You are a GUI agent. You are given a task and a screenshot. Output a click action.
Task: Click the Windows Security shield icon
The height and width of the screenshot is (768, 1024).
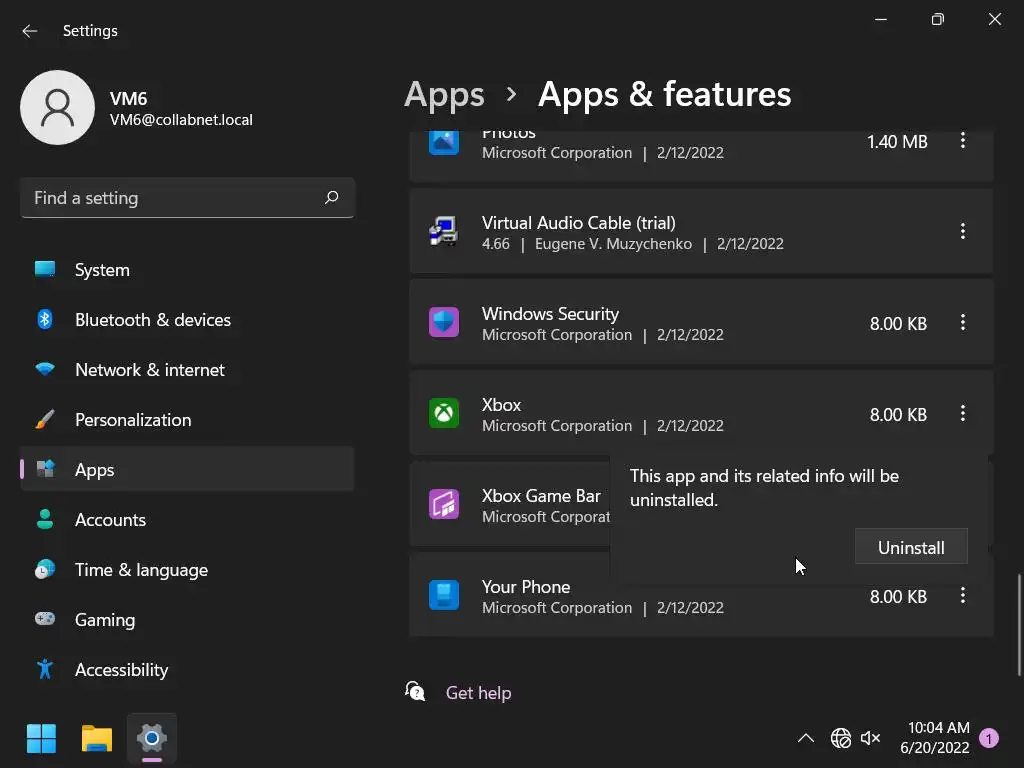pyautogui.click(x=444, y=323)
